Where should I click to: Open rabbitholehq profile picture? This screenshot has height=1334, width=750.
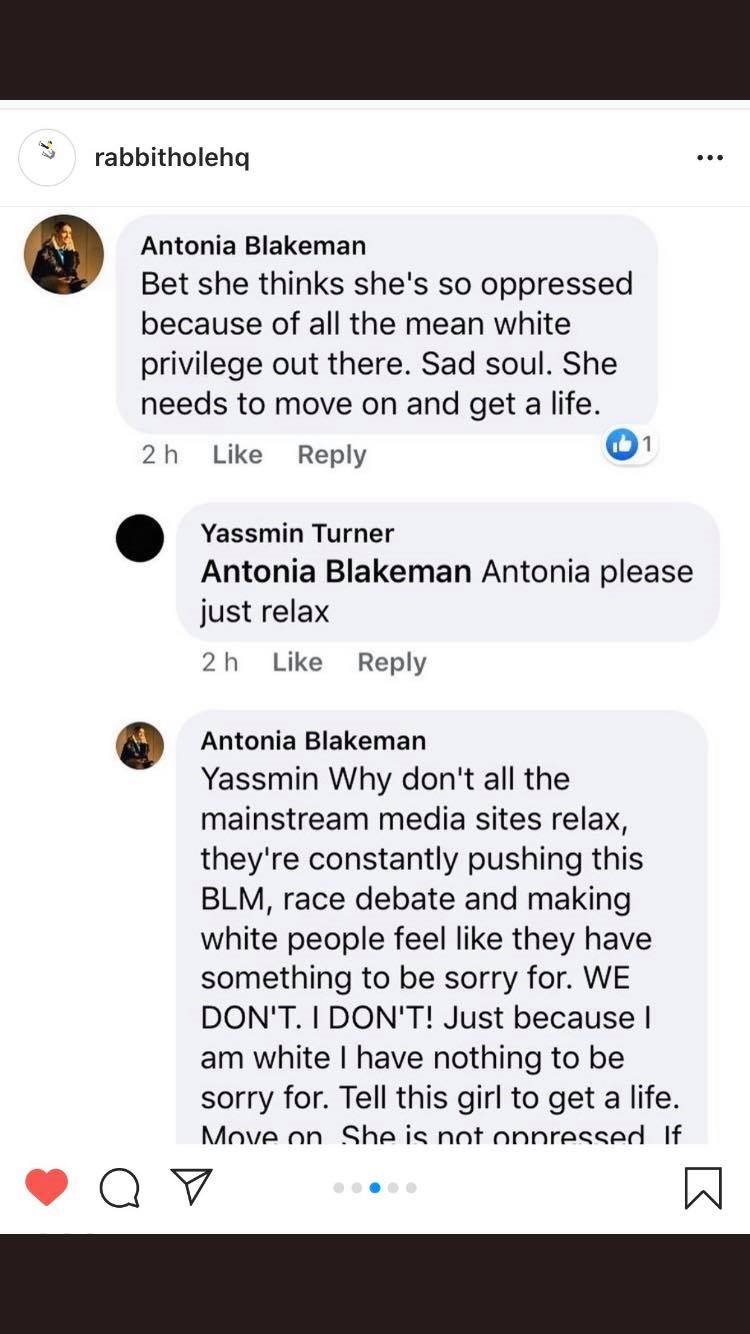47,157
